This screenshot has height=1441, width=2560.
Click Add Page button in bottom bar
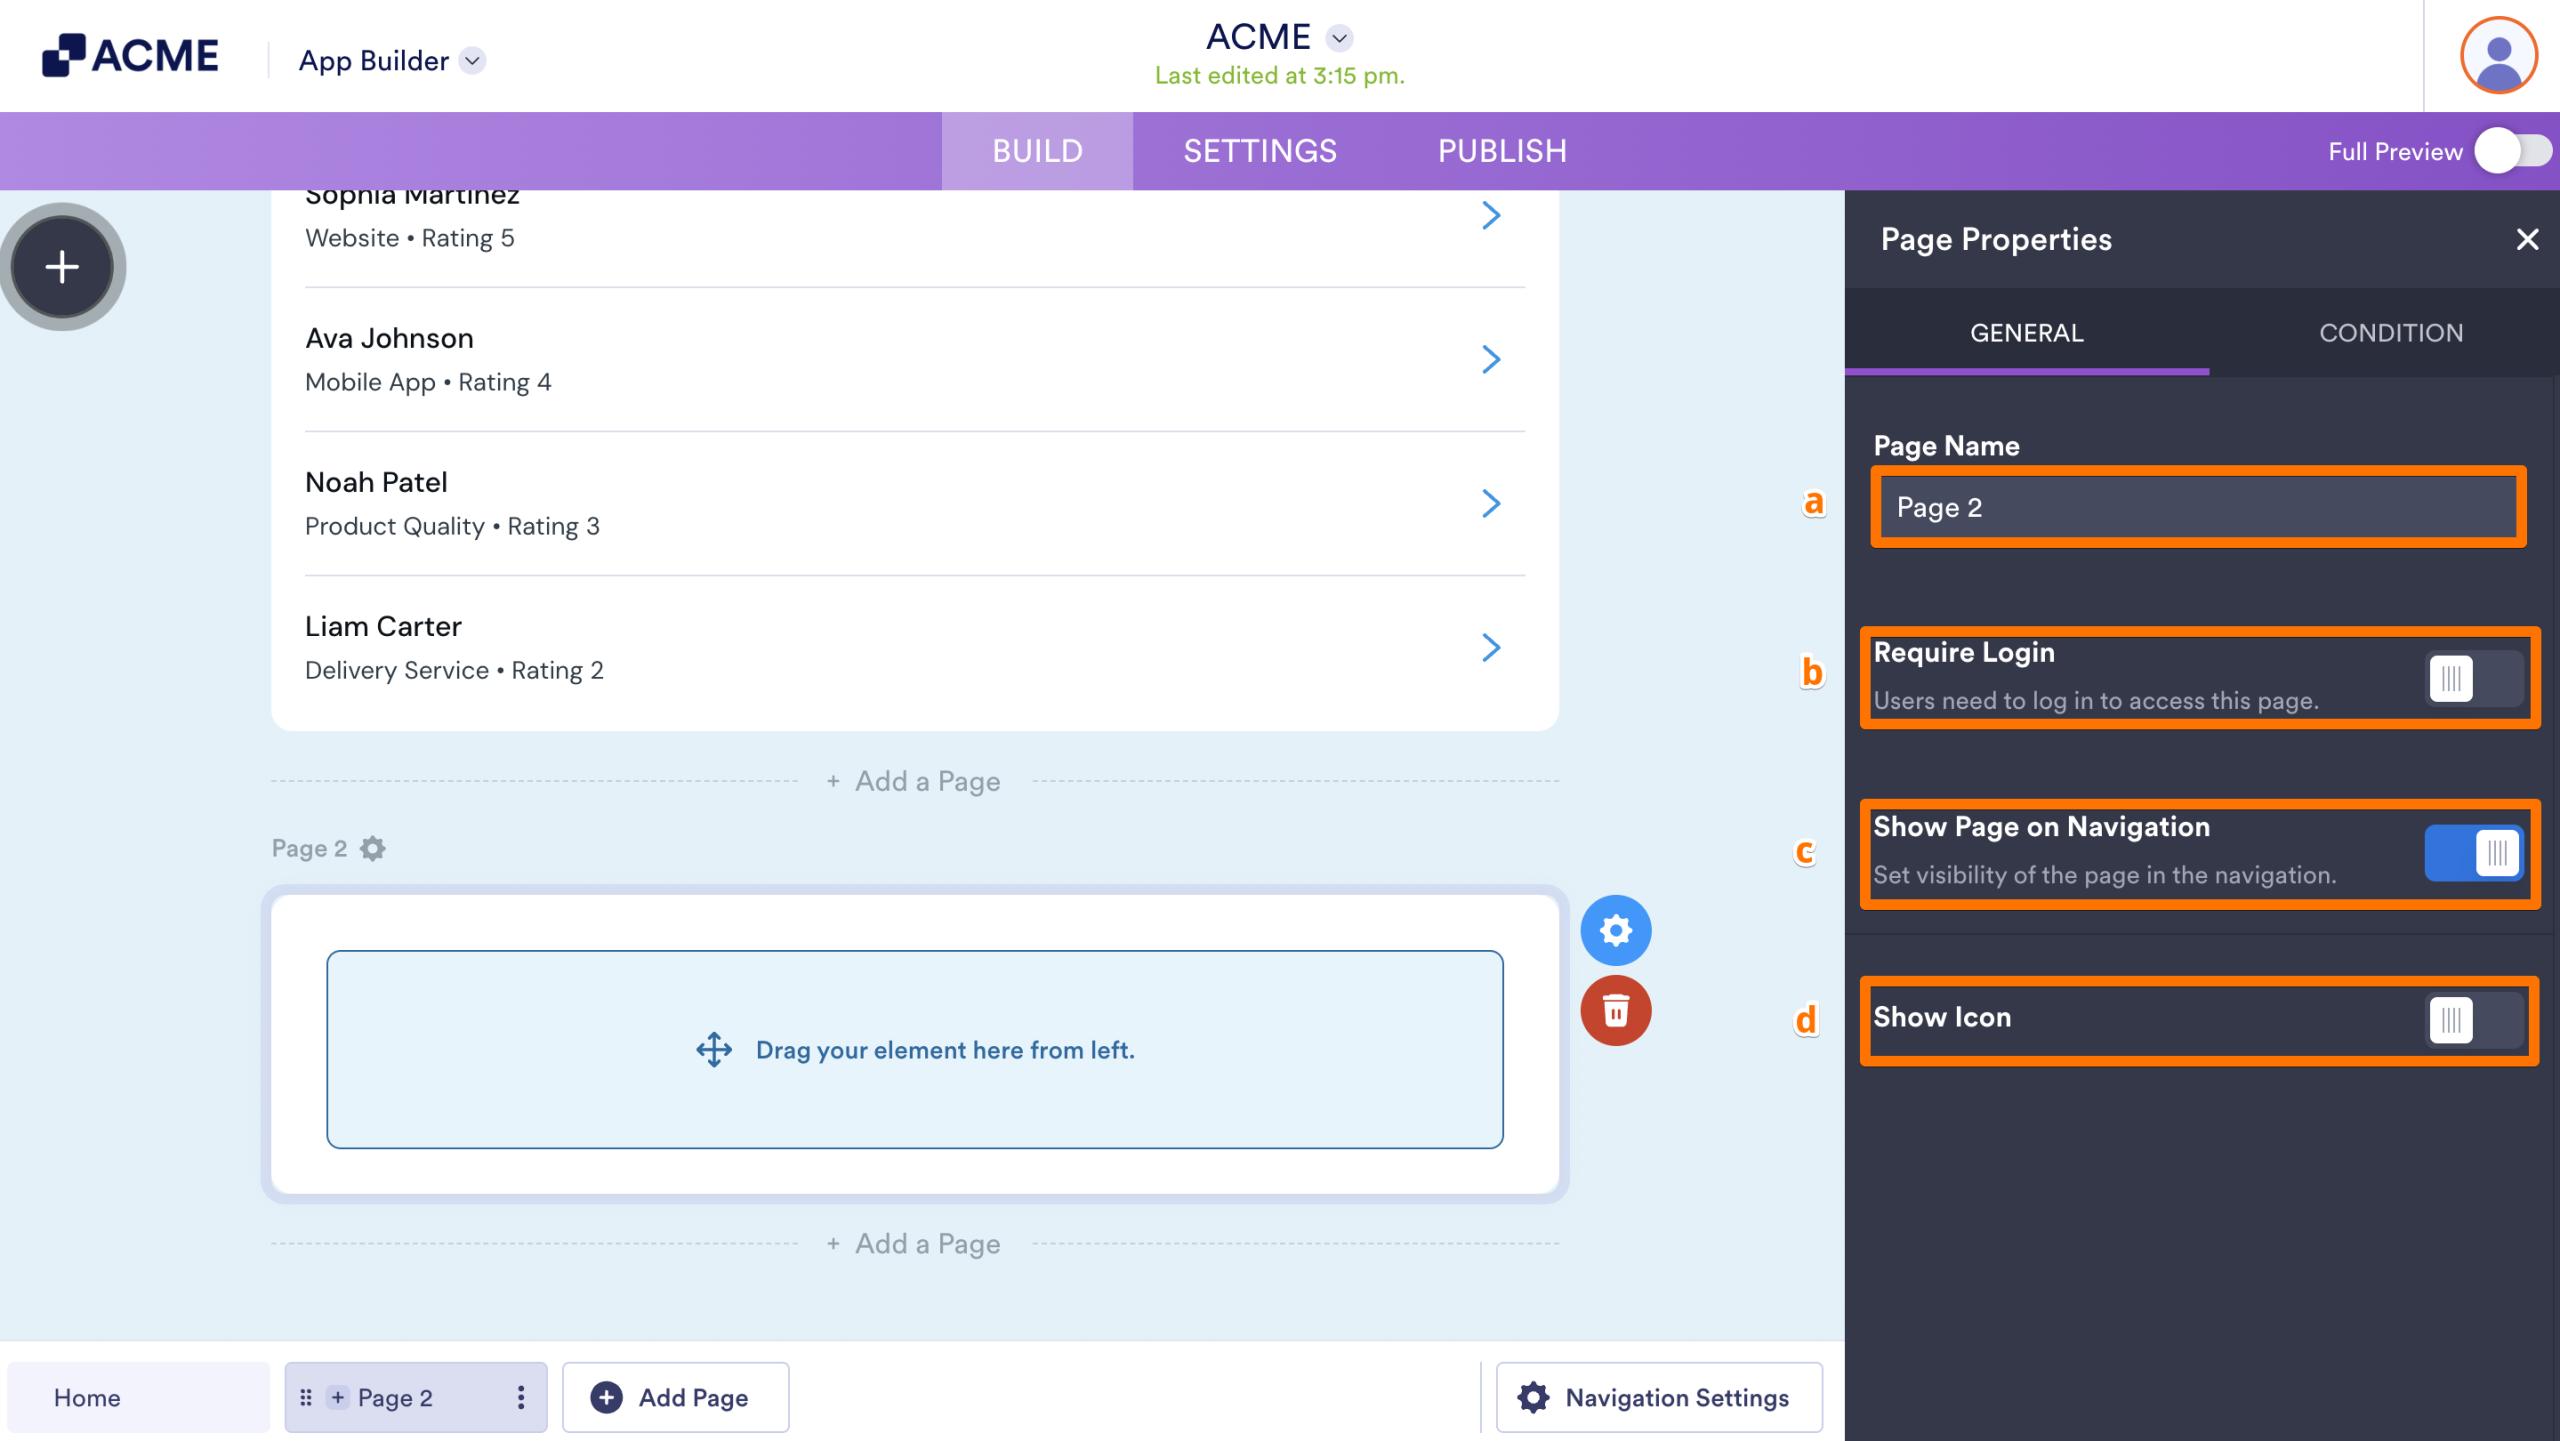click(675, 1398)
